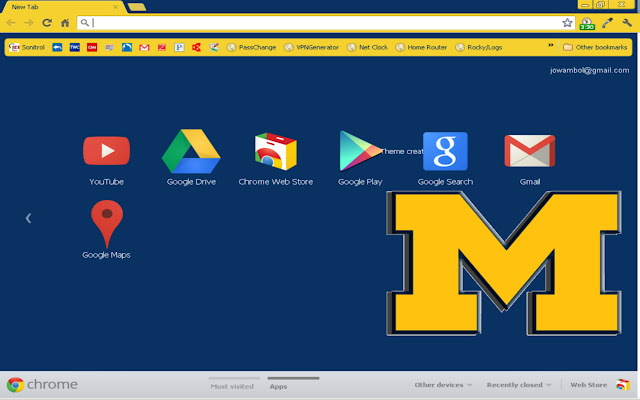Go back with the browser back arrow

11,23
